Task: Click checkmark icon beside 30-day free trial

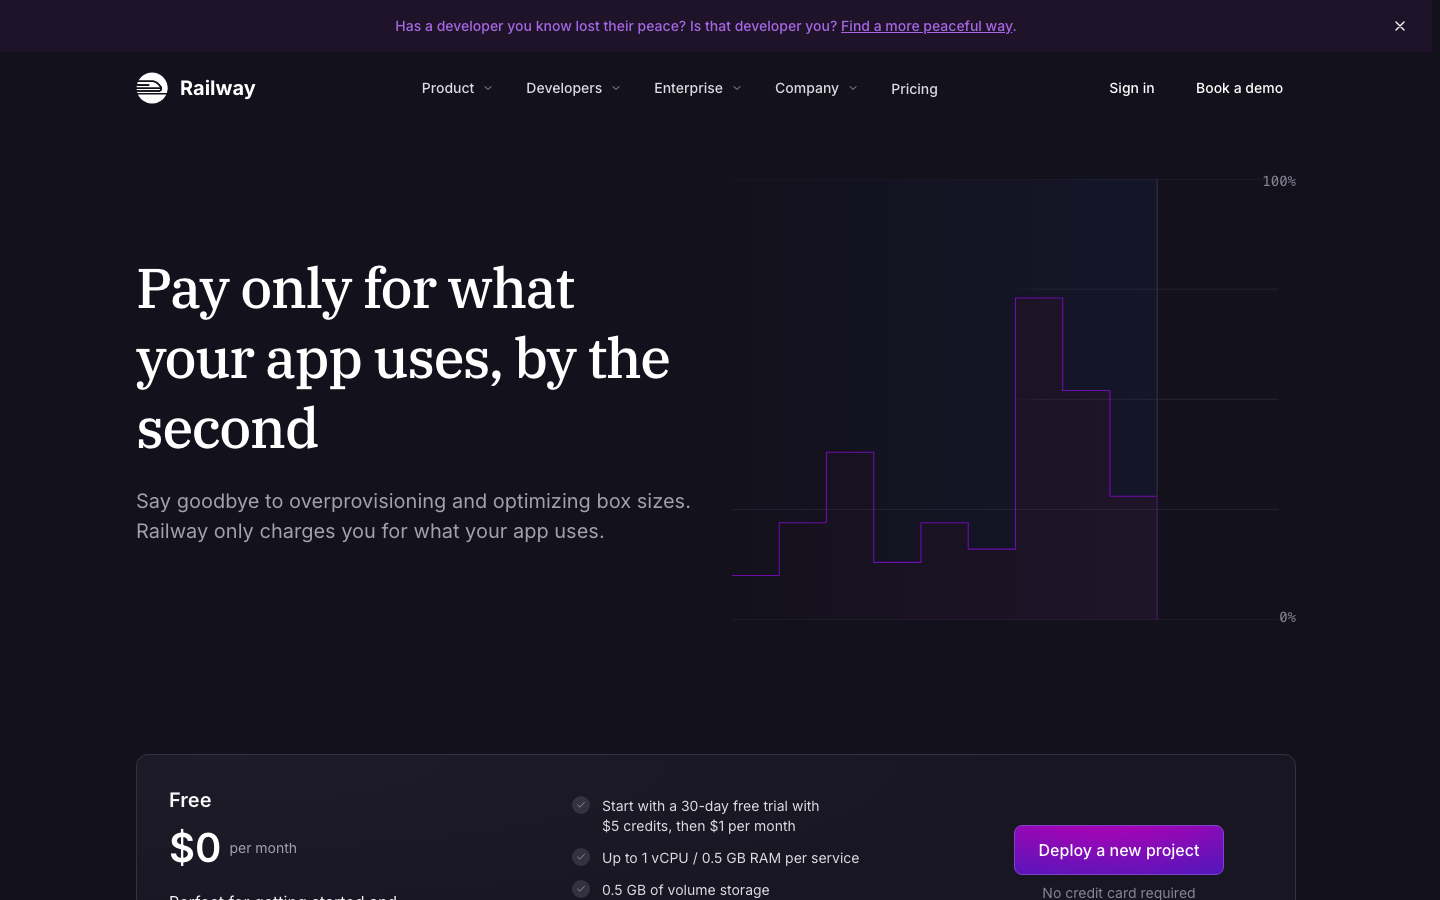Action: [x=581, y=805]
